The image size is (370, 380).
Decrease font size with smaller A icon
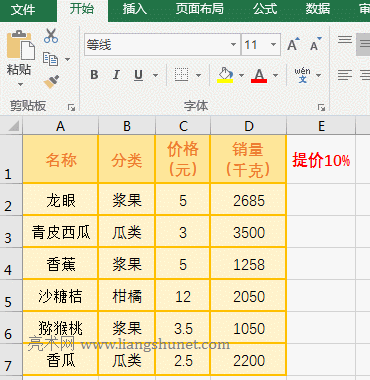316,44
